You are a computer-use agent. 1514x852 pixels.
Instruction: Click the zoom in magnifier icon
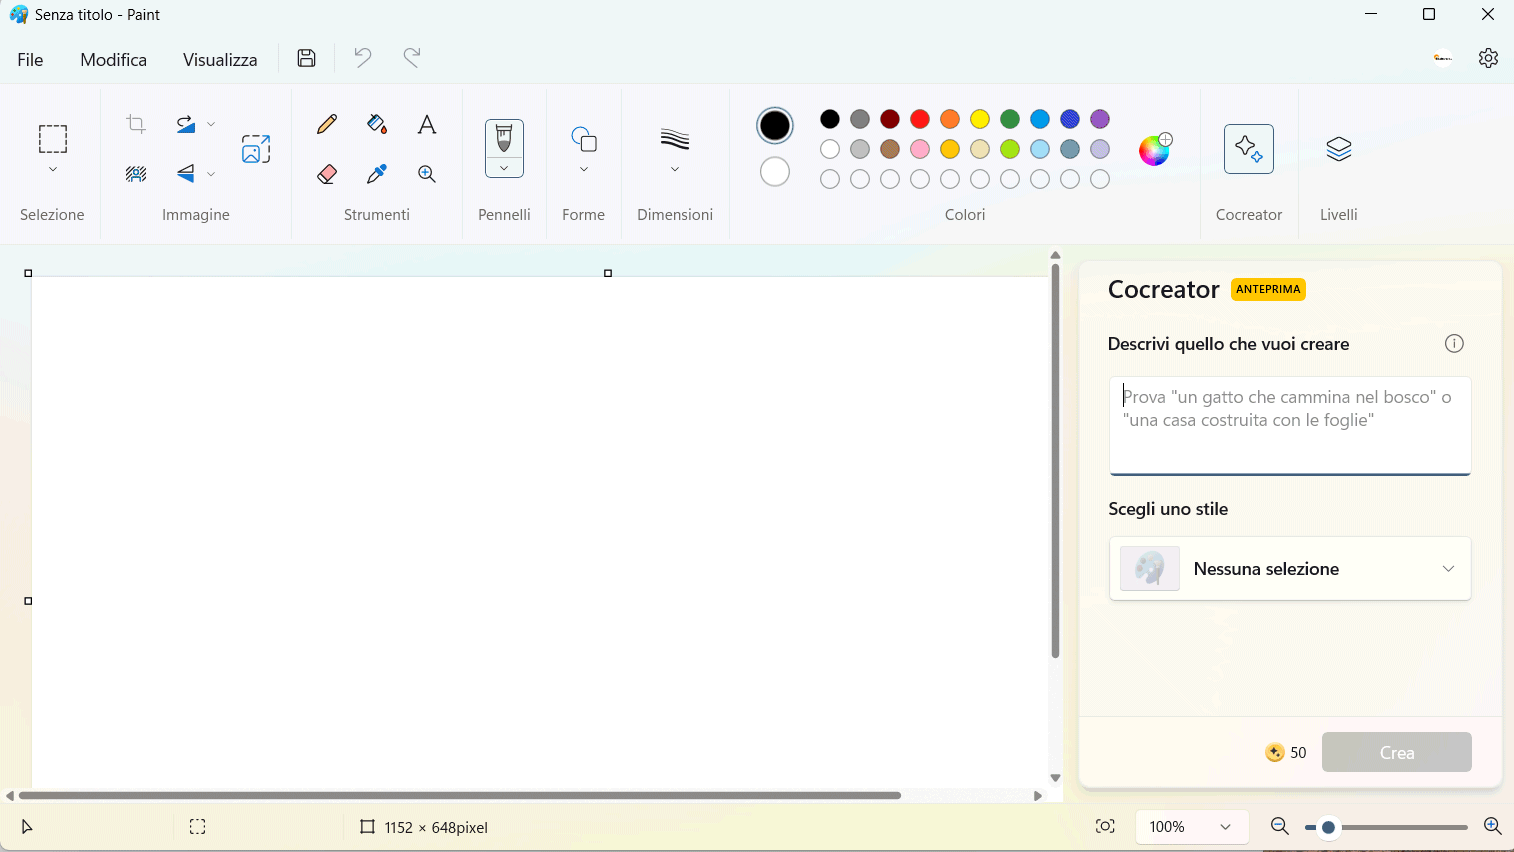tap(1493, 826)
